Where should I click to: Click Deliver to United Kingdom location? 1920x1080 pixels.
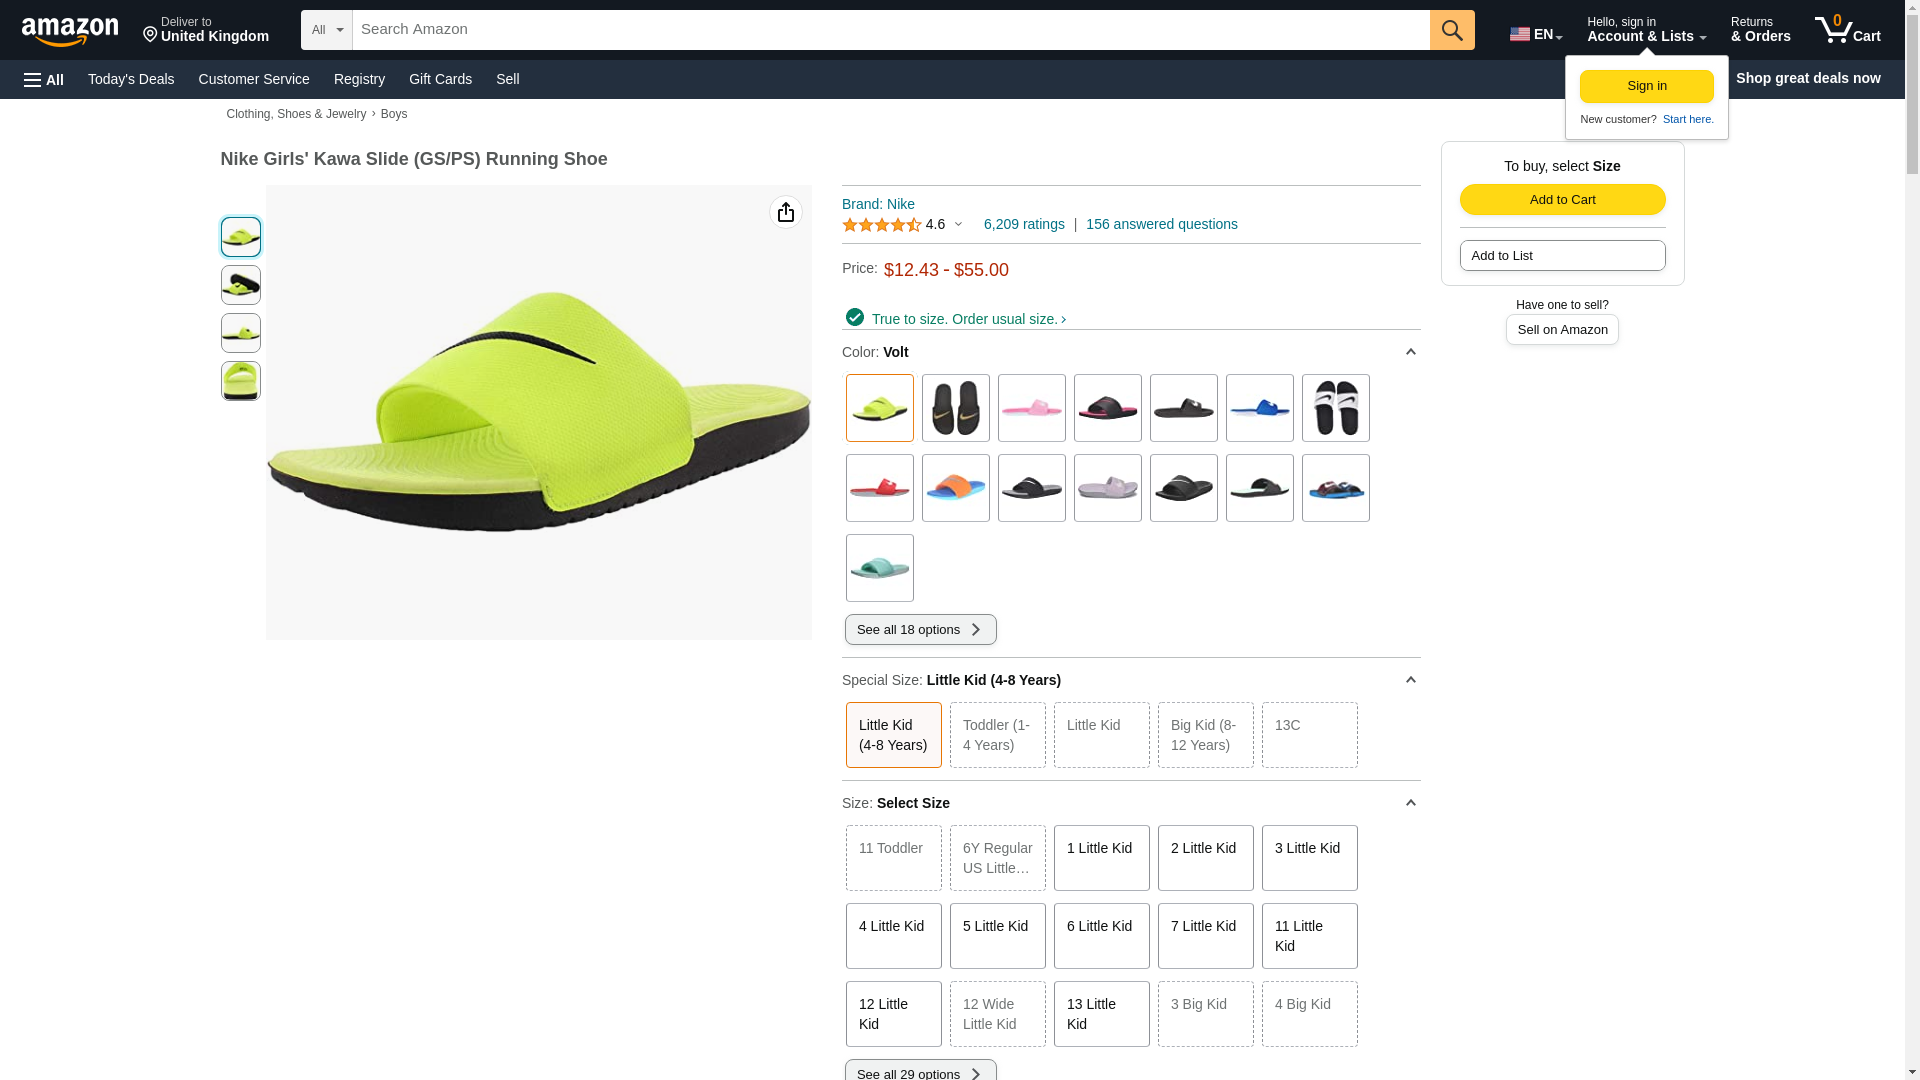tap(205, 30)
